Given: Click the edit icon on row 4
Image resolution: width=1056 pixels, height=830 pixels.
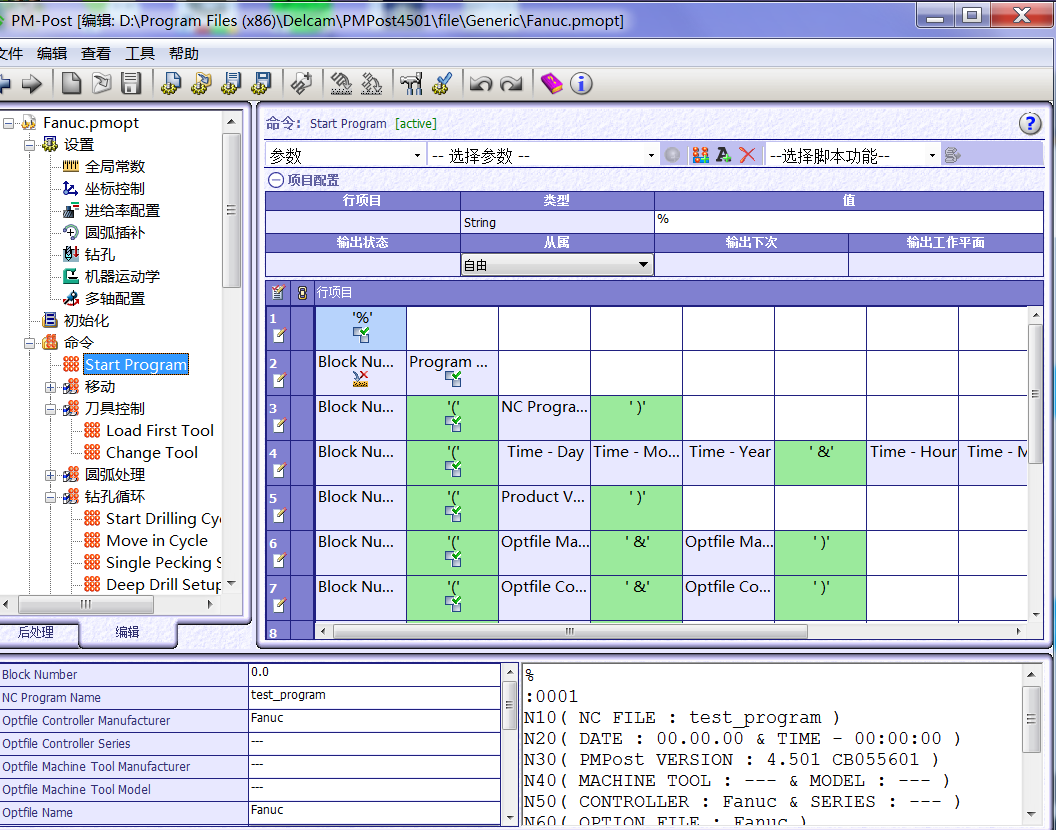Looking at the screenshot, I should click(279, 470).
